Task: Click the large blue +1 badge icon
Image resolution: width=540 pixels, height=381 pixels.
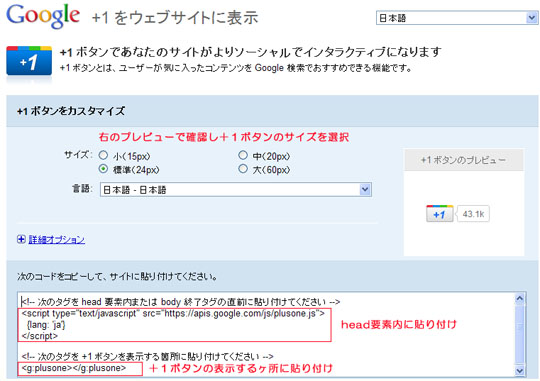Action: click(x=29, y=61)
